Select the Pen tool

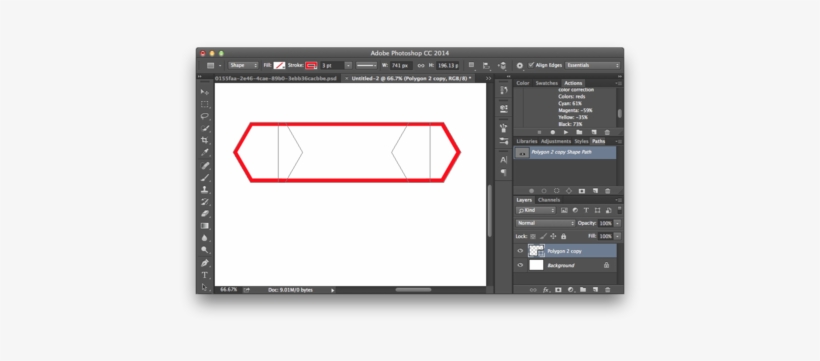204,263
